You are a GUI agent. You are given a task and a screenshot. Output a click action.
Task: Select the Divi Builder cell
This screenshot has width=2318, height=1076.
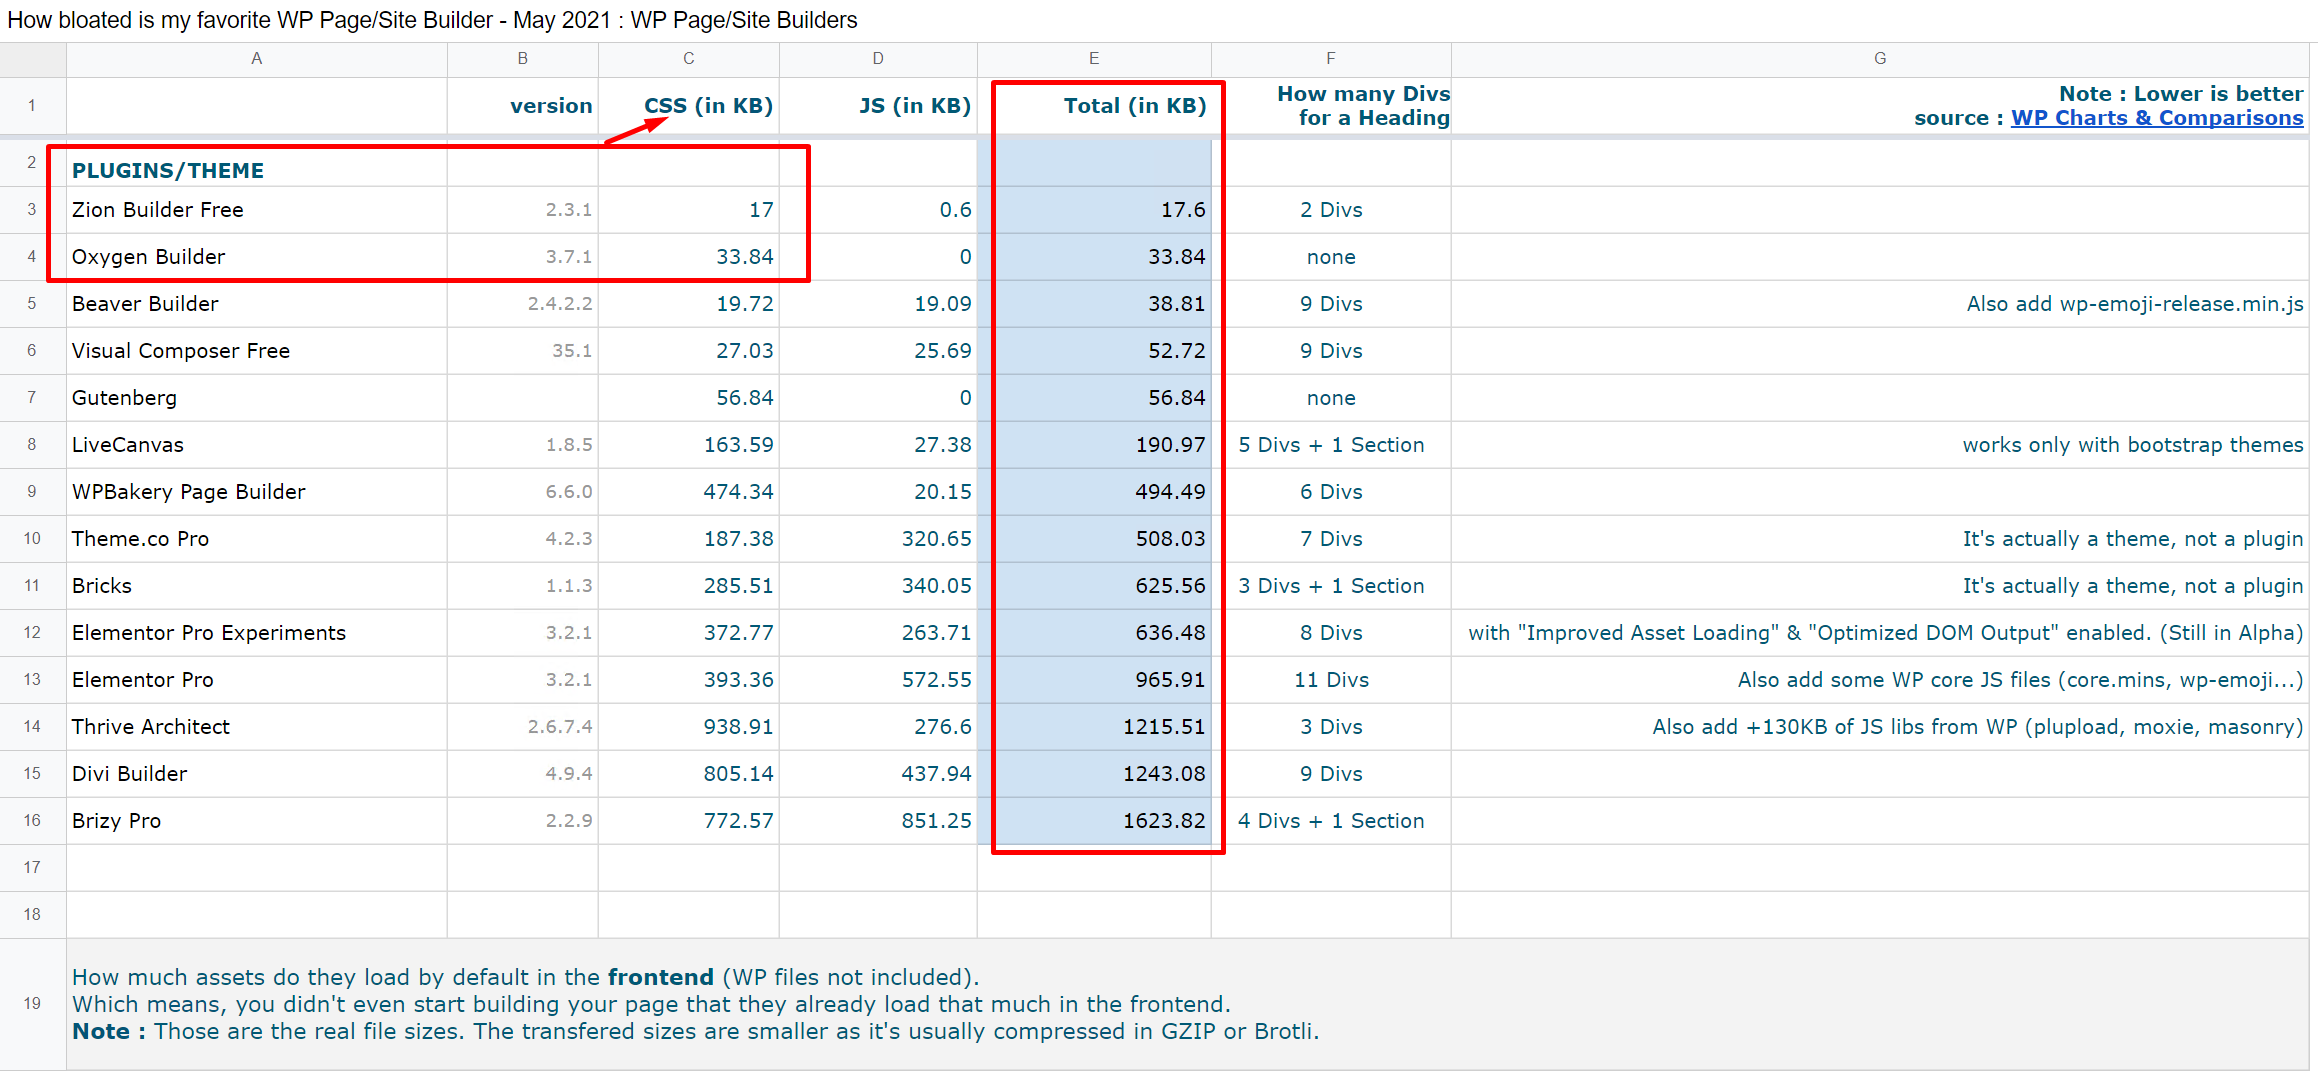pos(257,774)
